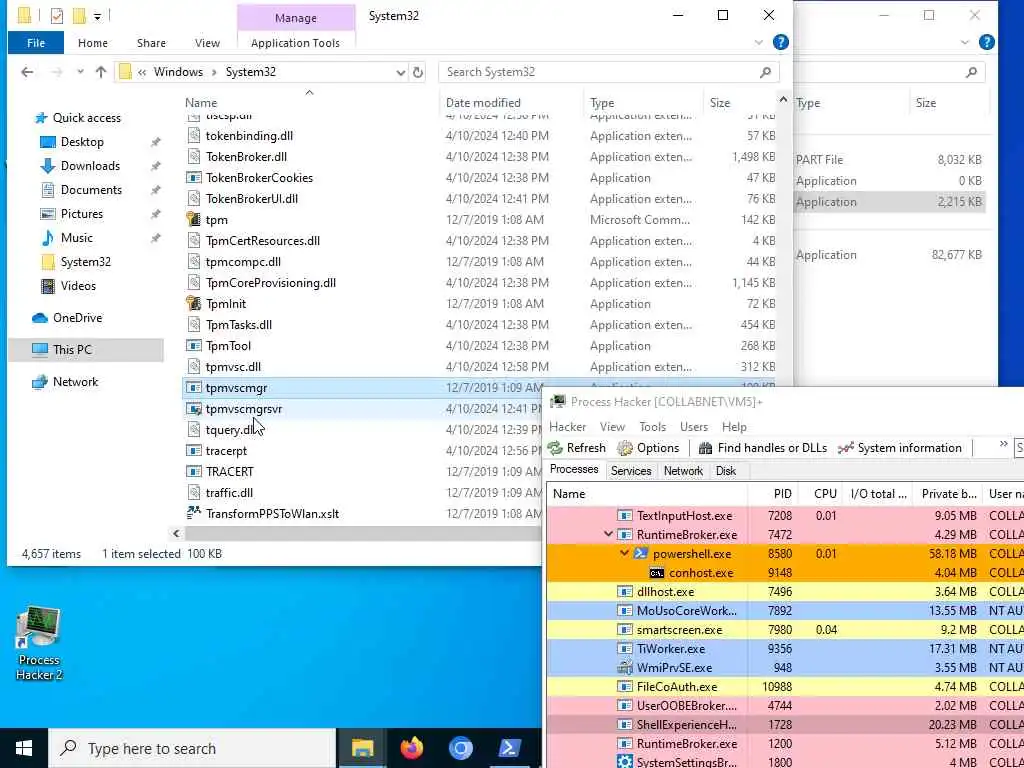
Task: Click the TpmTool application icon
Action: [x=193, y=345]
